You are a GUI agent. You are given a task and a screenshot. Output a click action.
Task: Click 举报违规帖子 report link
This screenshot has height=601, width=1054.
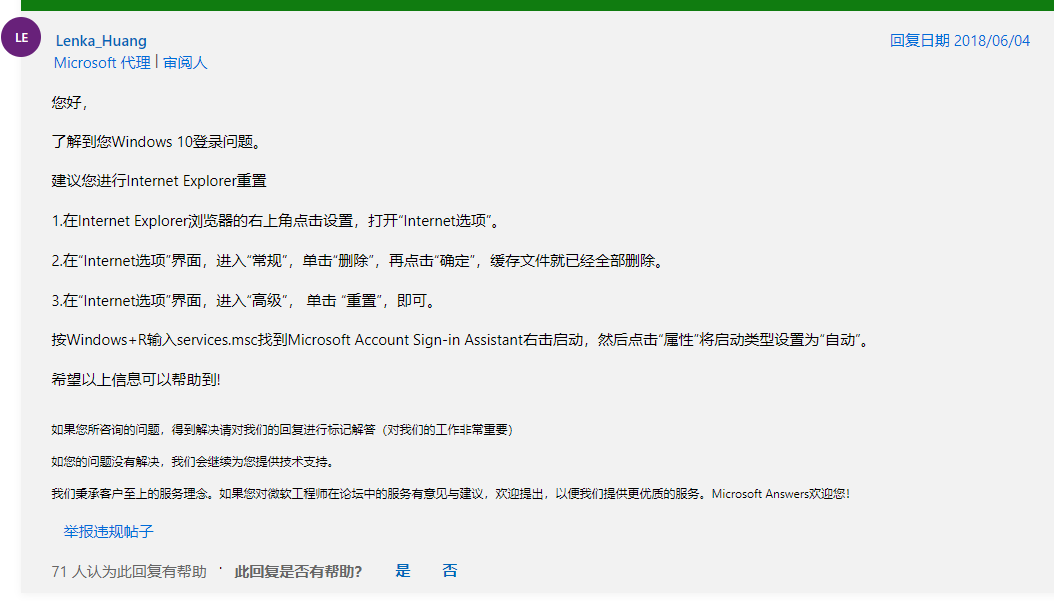click(108, 532)
